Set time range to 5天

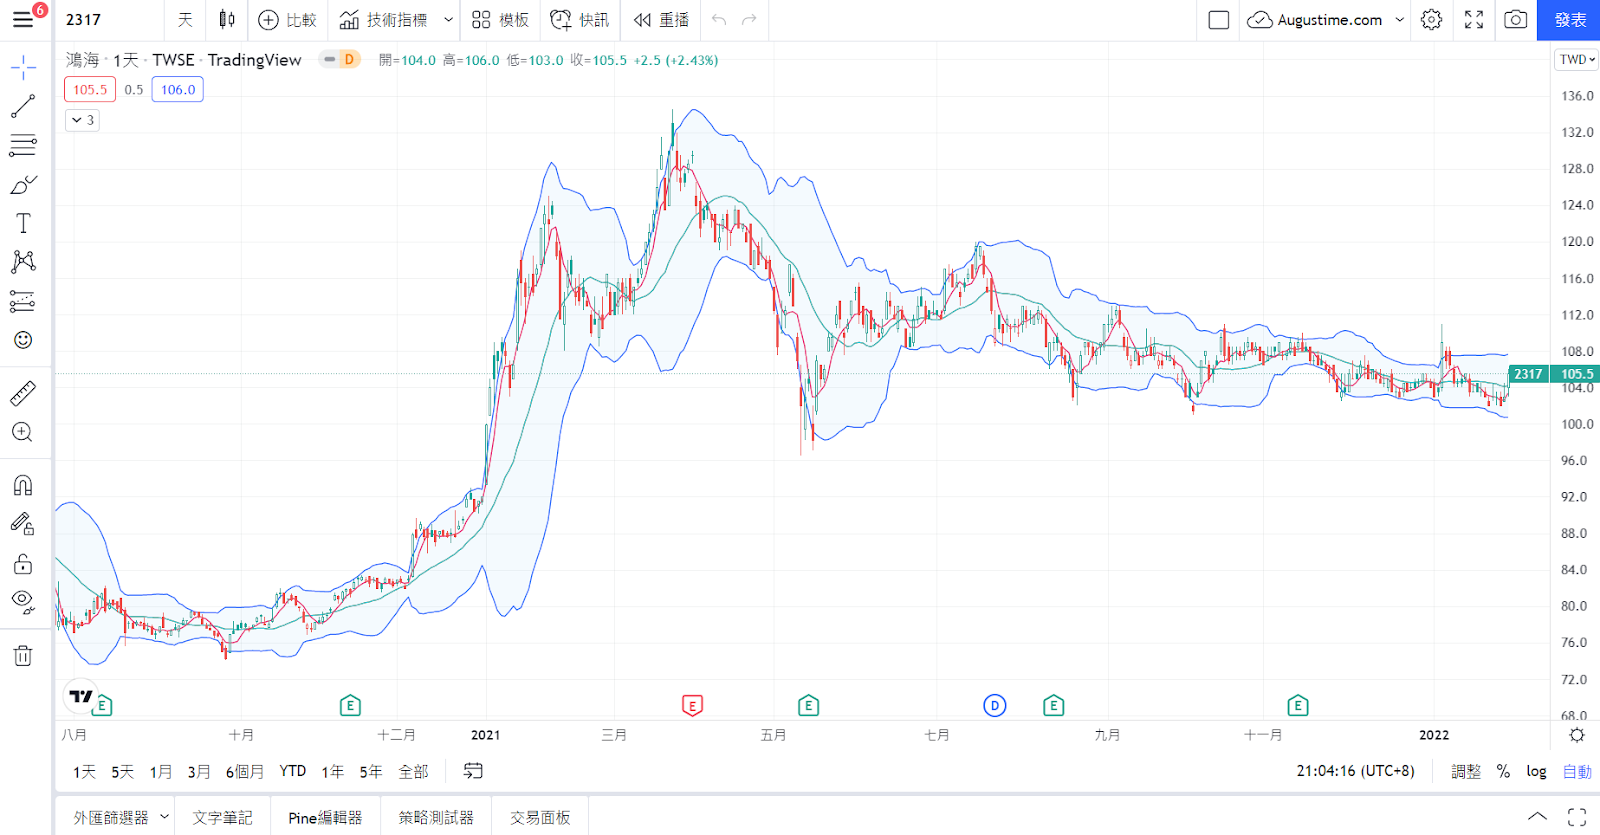[x=123, y=772]
